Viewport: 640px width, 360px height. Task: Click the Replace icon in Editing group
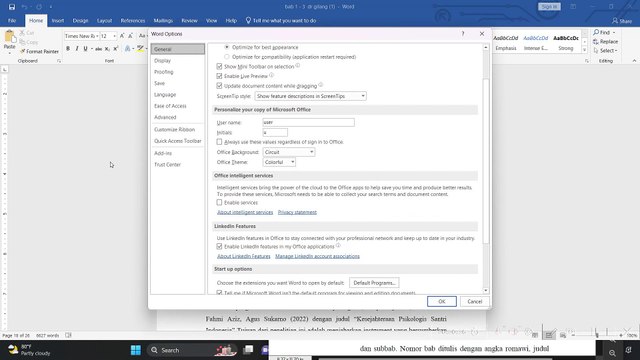pyautogui.click(x=596, y=42)
